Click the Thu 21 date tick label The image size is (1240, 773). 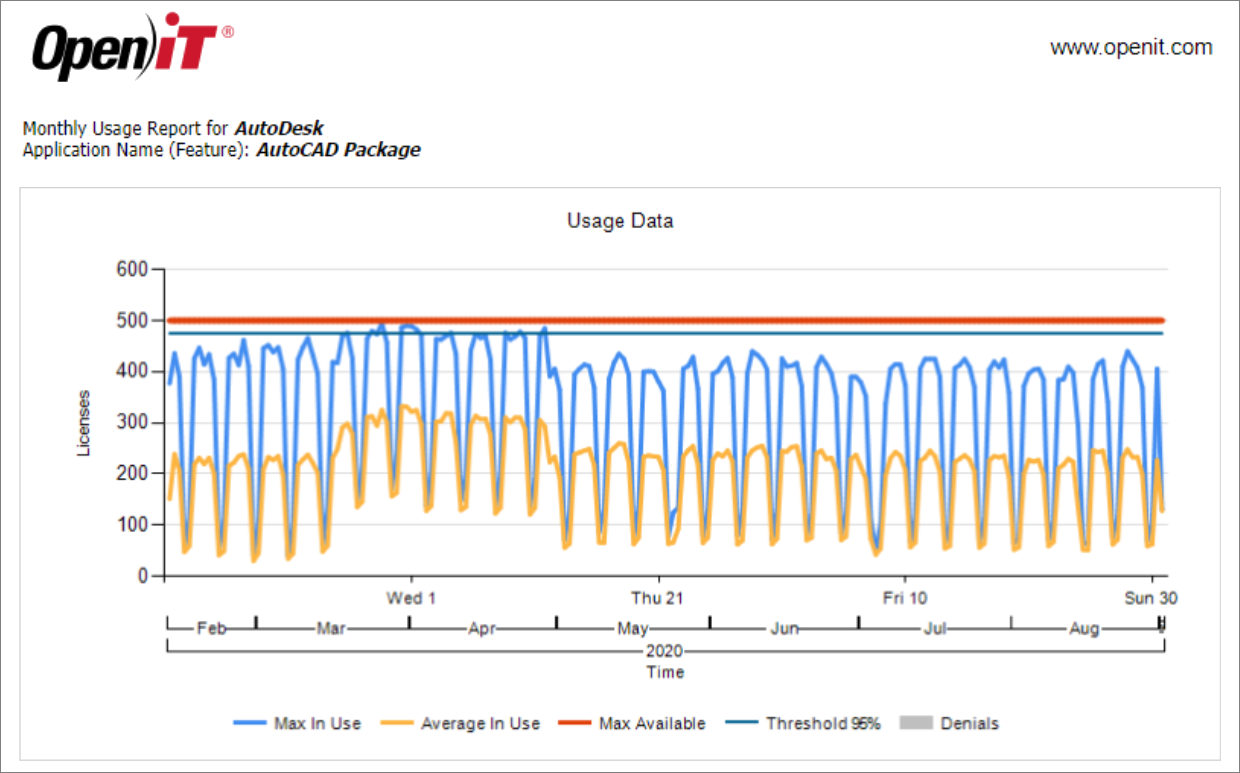click(656, 598)
